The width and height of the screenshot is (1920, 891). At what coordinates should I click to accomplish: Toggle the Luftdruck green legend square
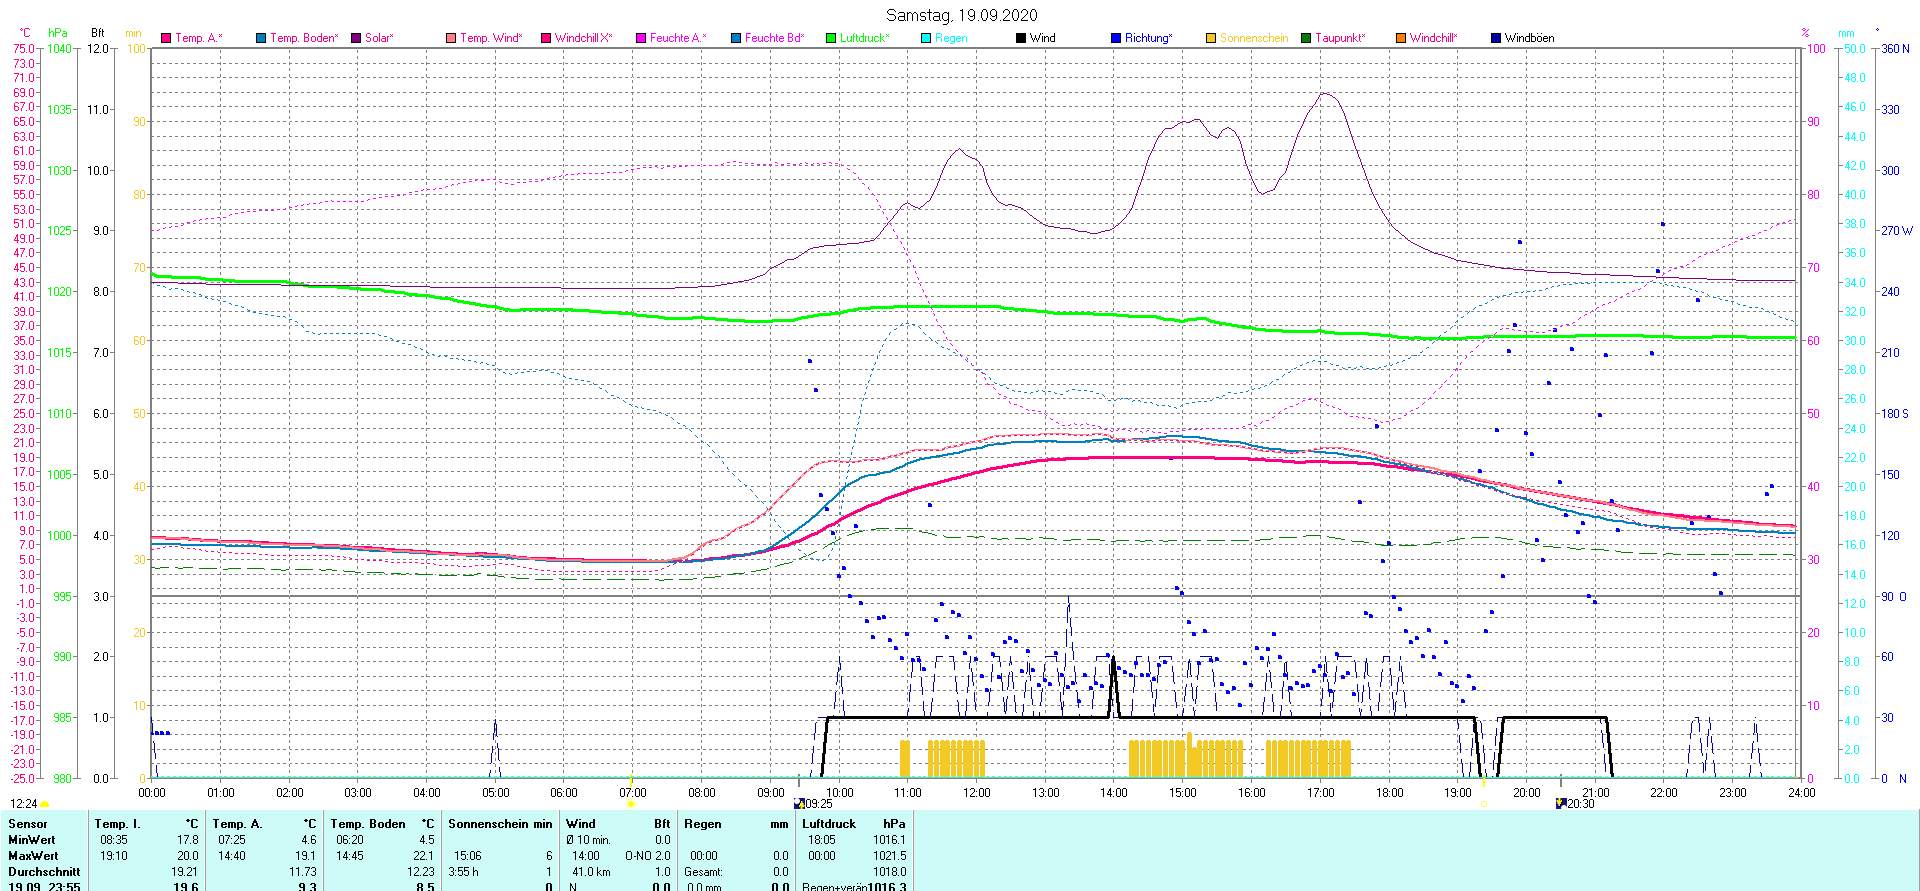pyautogui.click(x=831, y=38)
